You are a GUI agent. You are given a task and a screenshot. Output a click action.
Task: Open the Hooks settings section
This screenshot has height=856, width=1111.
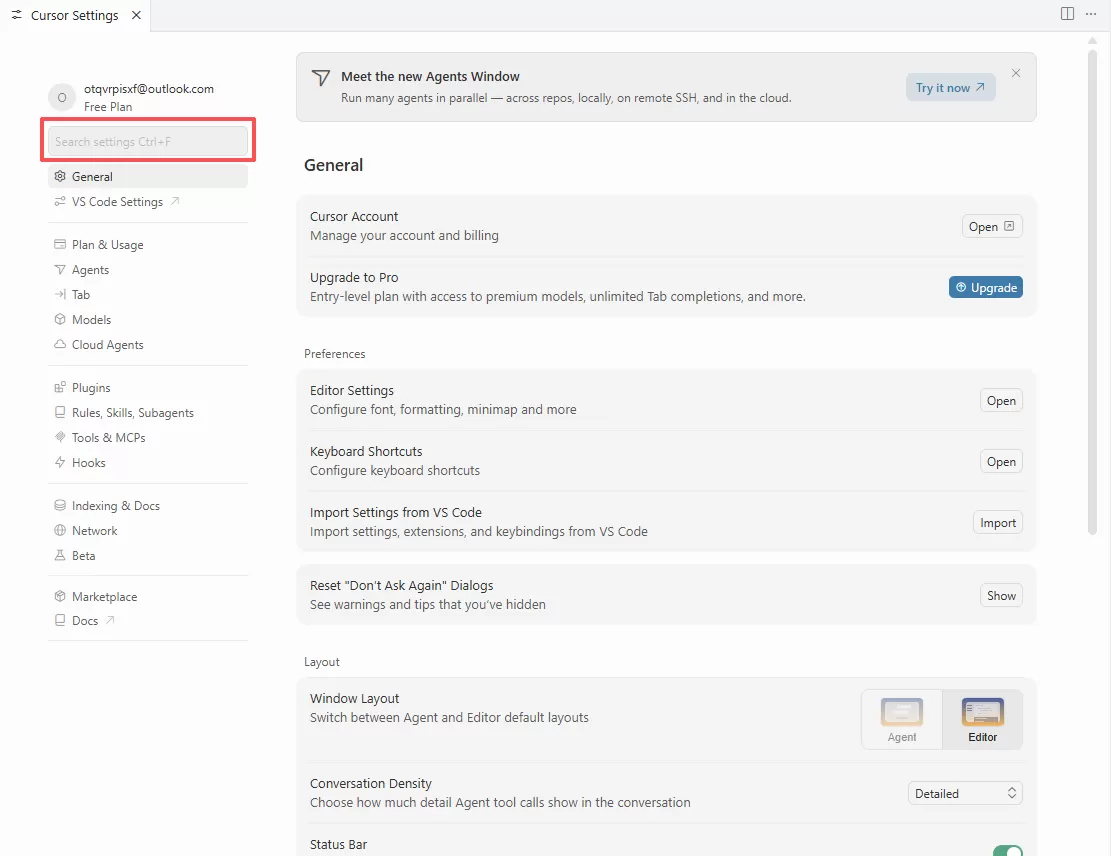coord(148,463)
